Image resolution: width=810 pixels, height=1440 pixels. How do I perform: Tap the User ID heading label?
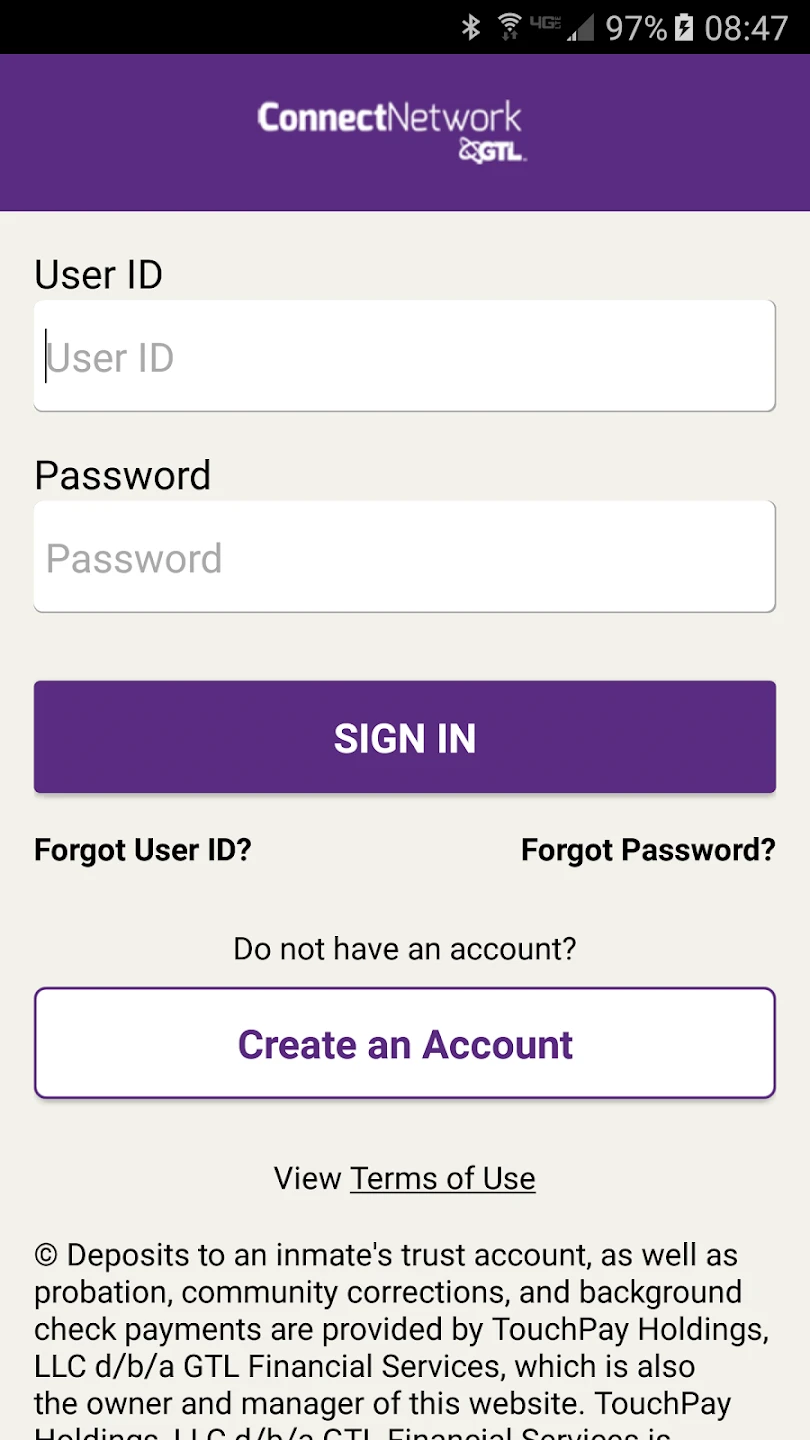point(98,275)
